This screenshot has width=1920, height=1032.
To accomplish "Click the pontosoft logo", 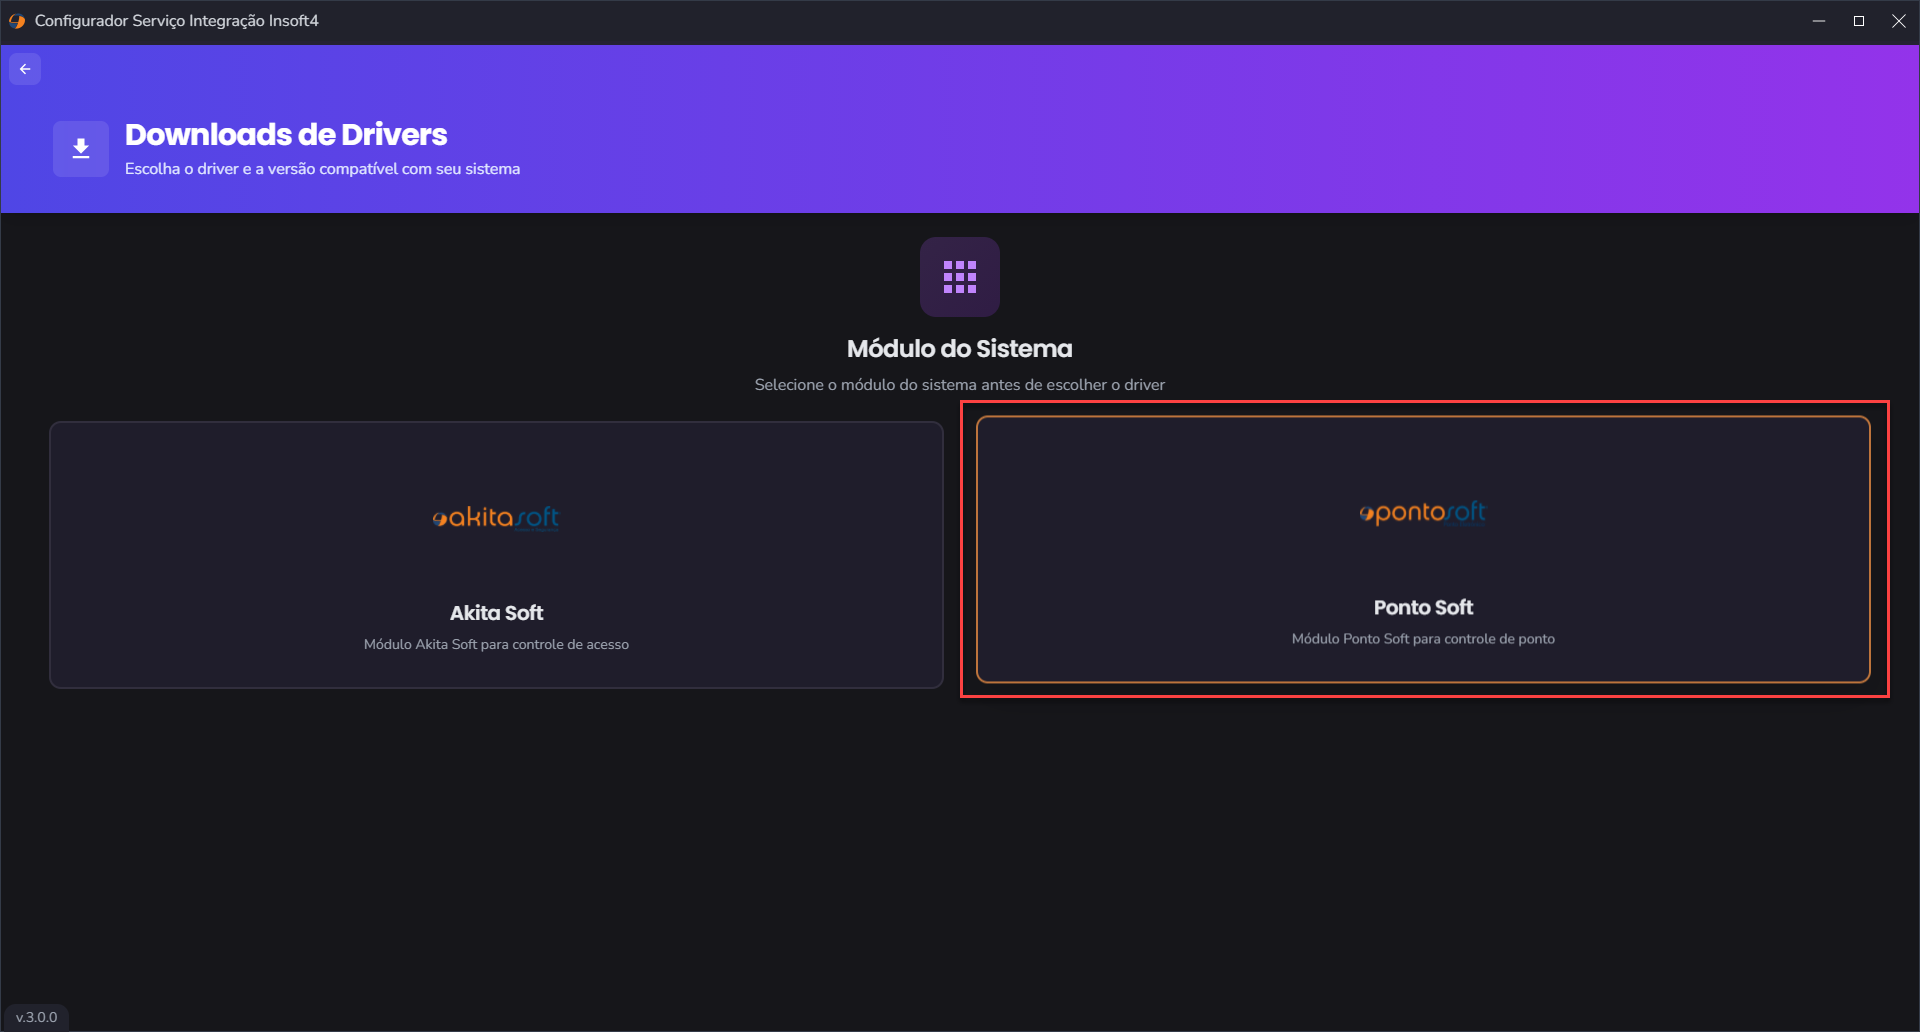I will pyautogui.click(x=1422, y=512).
